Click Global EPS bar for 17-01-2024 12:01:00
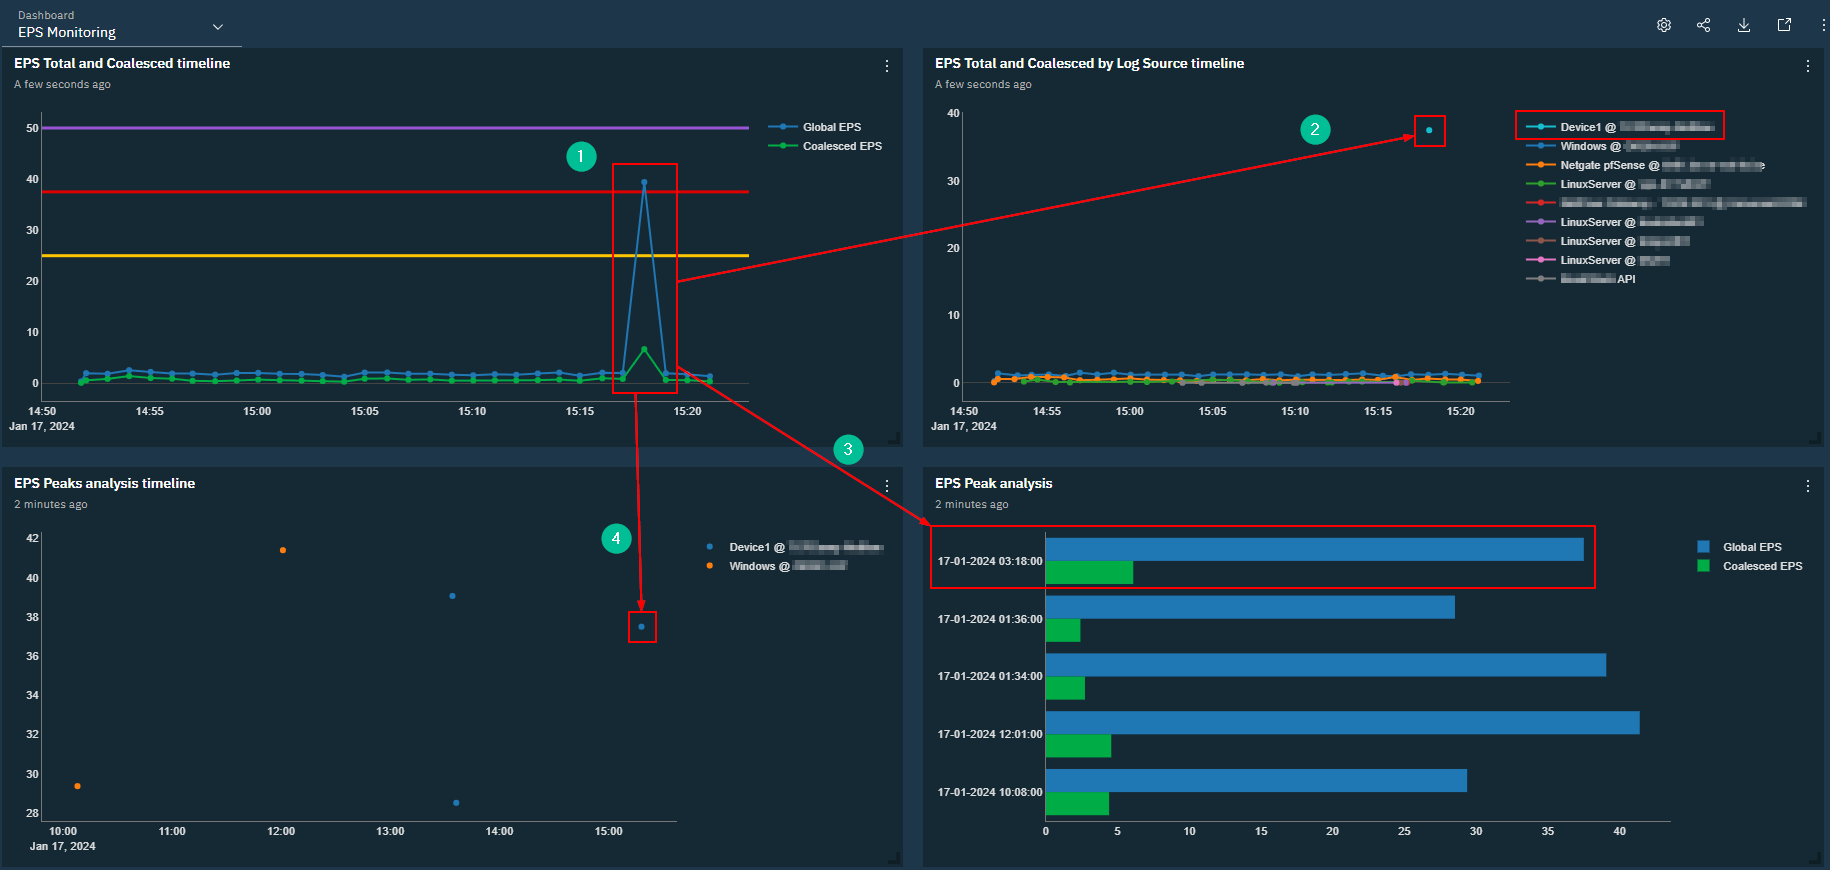Screen dimensions: 1830x870 [1343, 723]
